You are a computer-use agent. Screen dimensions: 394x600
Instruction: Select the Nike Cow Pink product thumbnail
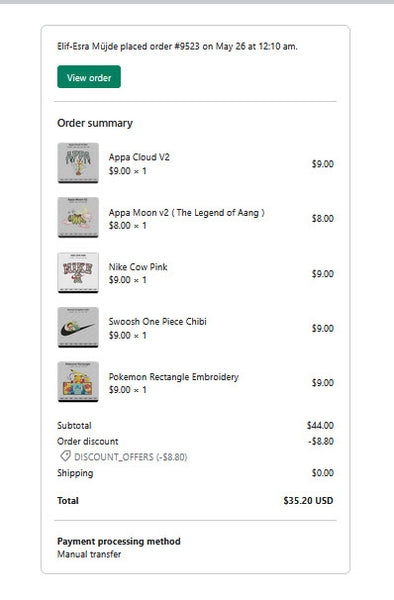click(78, 273)
